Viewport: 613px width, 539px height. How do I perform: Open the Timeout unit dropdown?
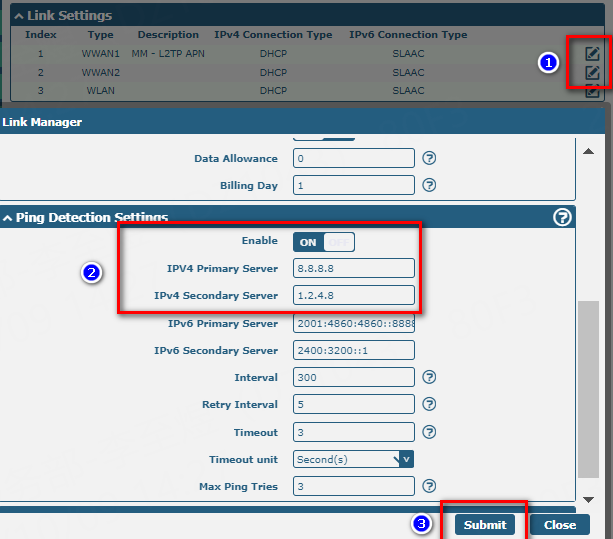point(353,459)
